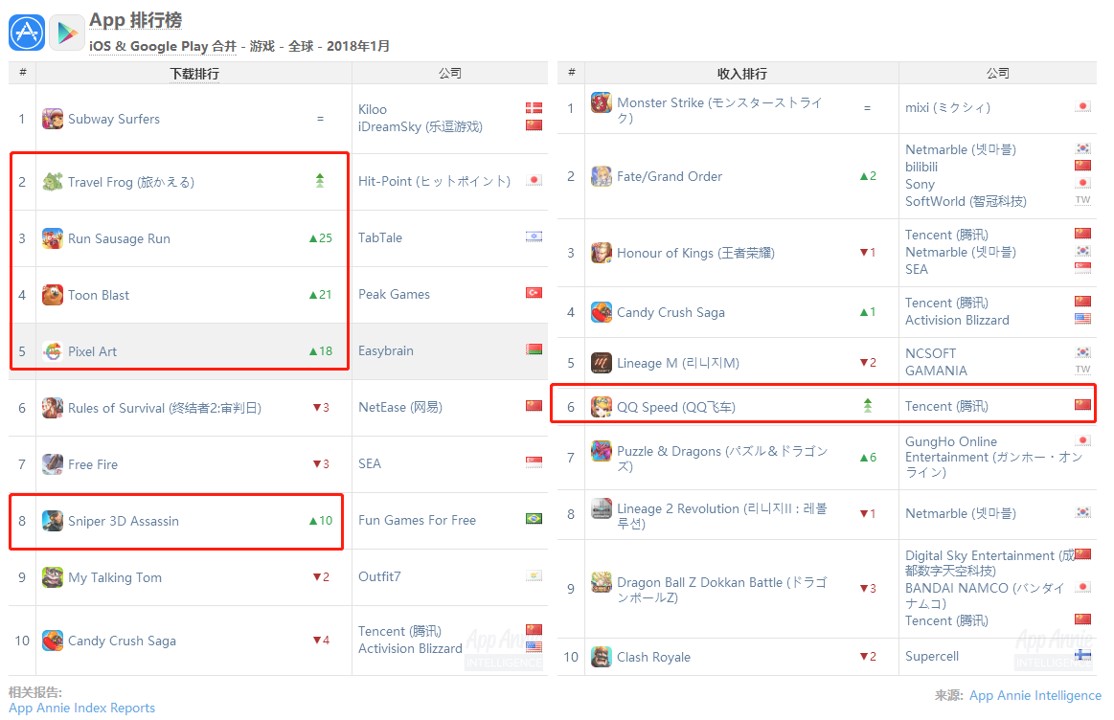The width and height of the screenshot is (1114, 720).
Task: Click the bilibili company name
Action: click(921, 167)
